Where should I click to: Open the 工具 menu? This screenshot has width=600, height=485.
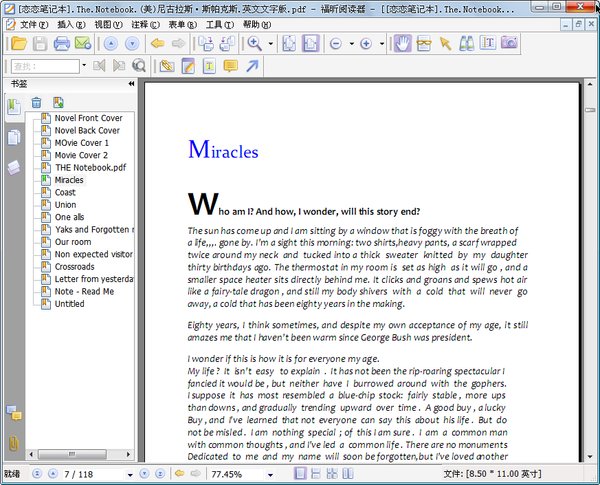(x=220, y=25)
